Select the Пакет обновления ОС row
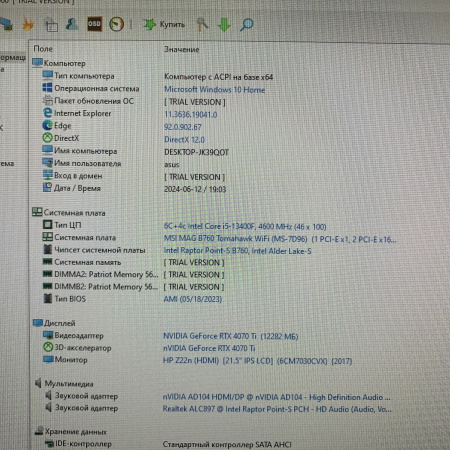 click(x=134, y=101)
